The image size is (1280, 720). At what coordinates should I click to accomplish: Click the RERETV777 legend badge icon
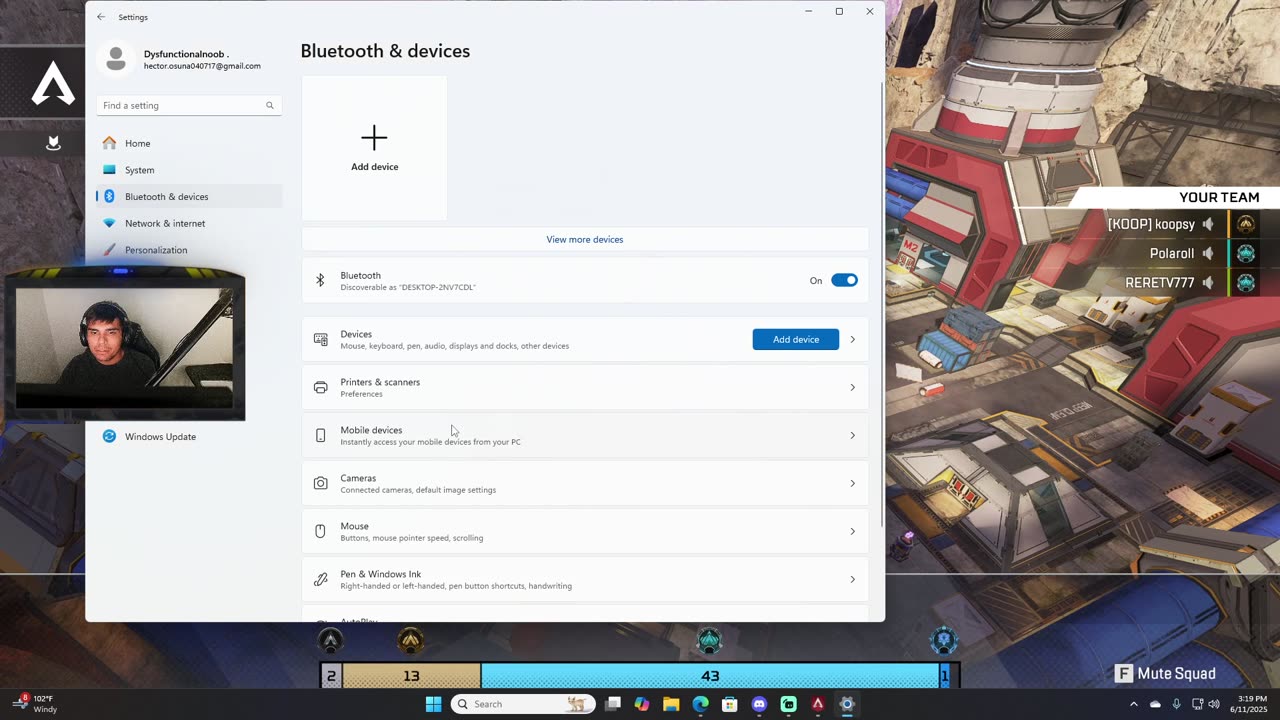(x=1245, y=283)
